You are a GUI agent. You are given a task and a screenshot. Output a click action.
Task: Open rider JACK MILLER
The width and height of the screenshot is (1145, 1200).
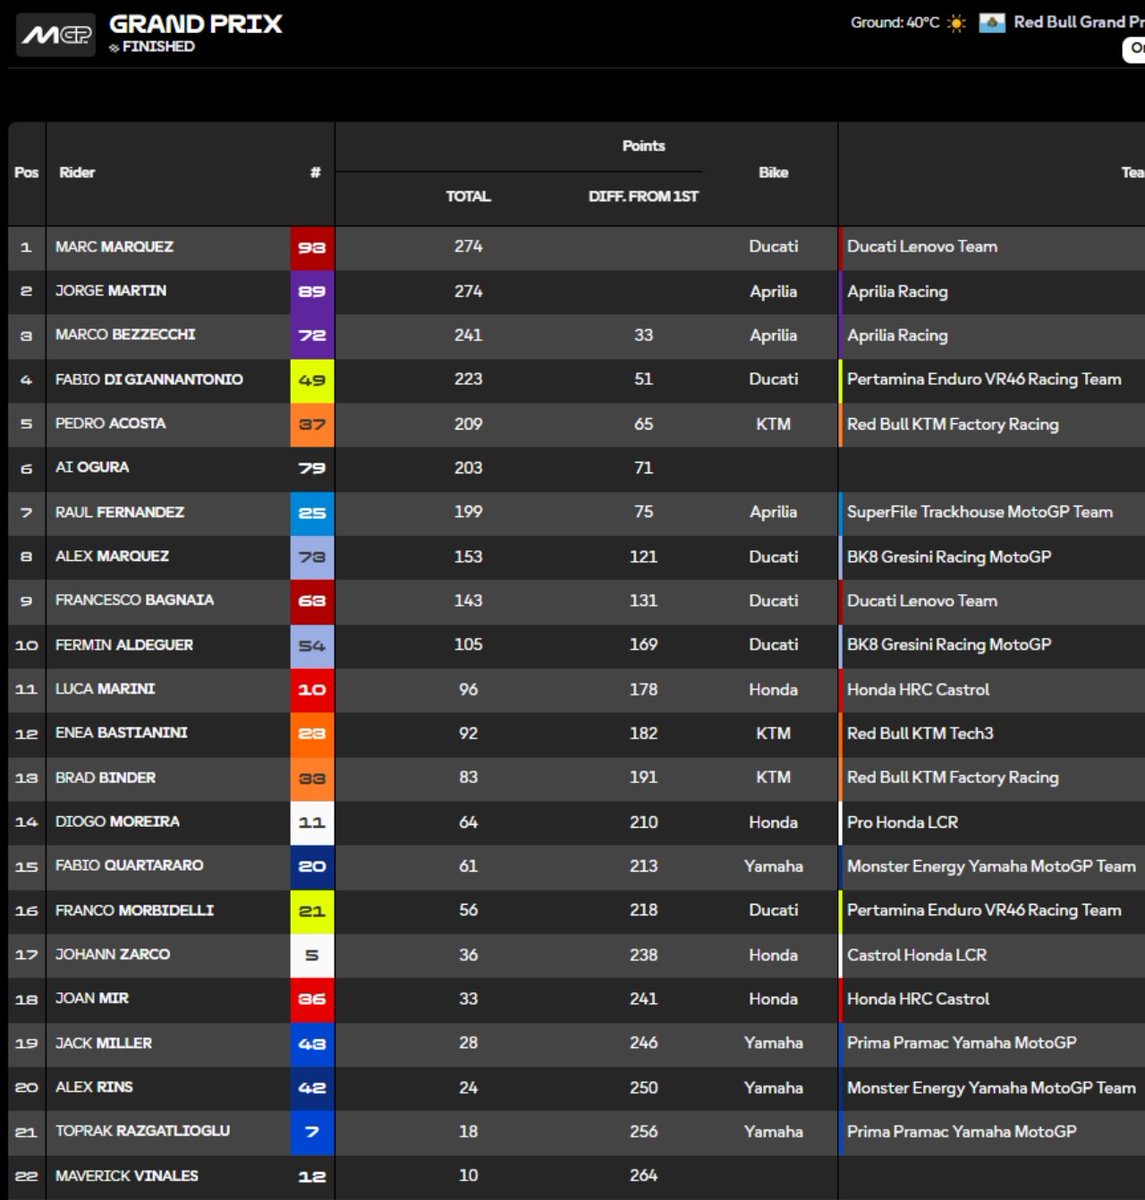click(103, 1043)
